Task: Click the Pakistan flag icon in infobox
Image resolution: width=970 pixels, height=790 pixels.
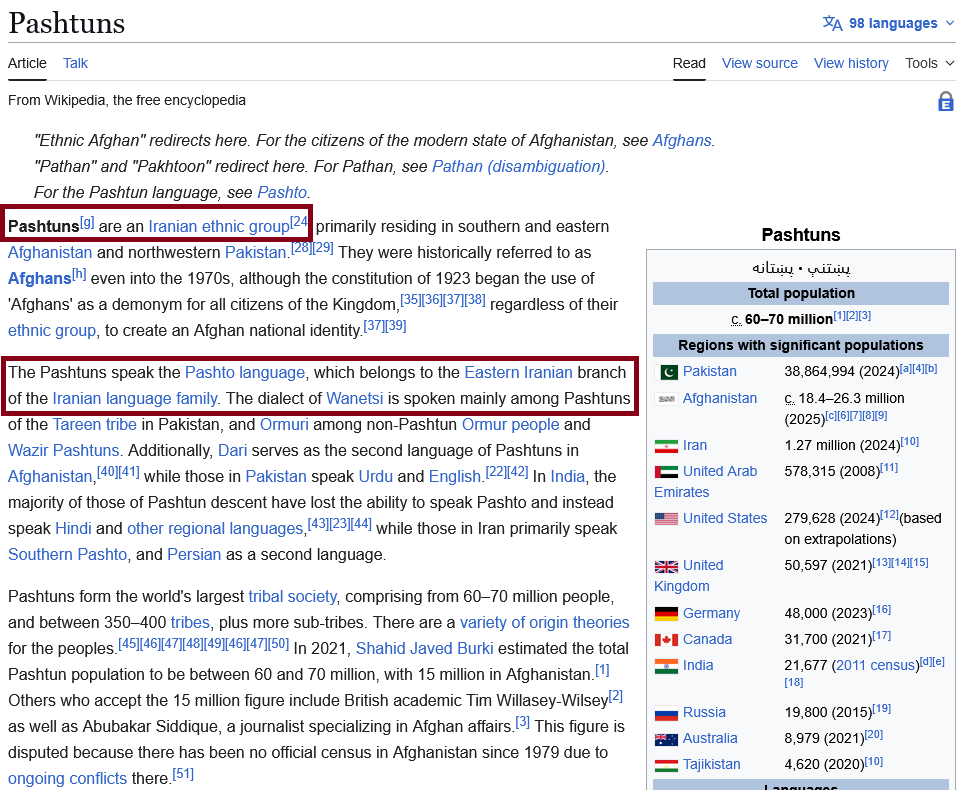Action: (x=667, y=372)
